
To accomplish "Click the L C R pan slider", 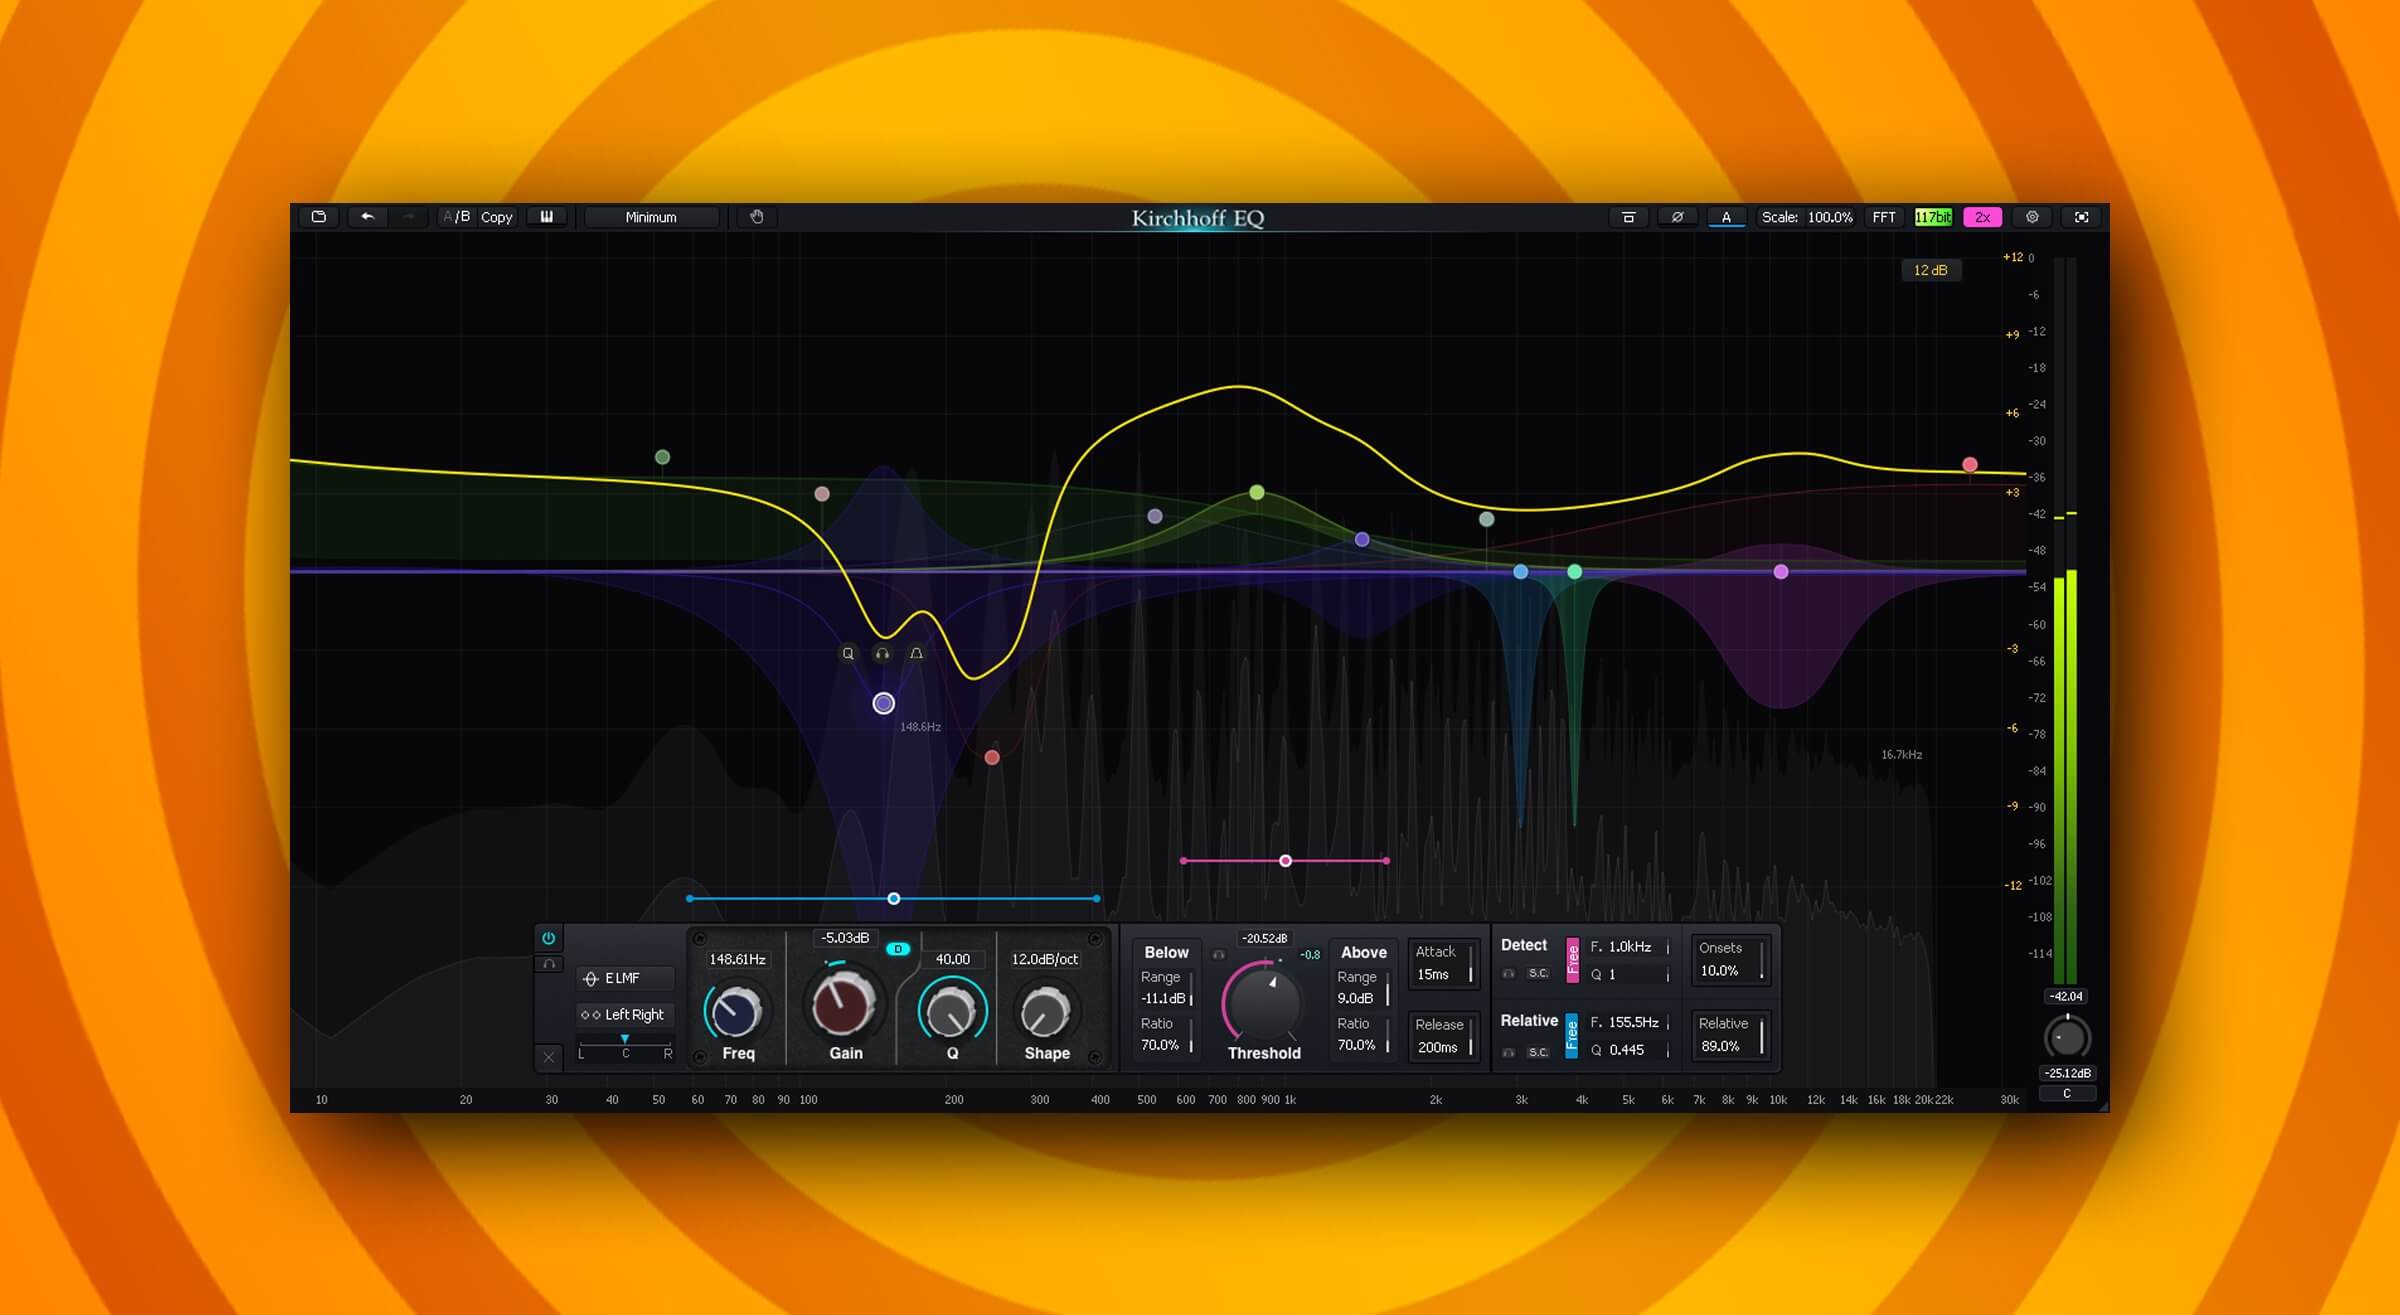I will 625,1042.
